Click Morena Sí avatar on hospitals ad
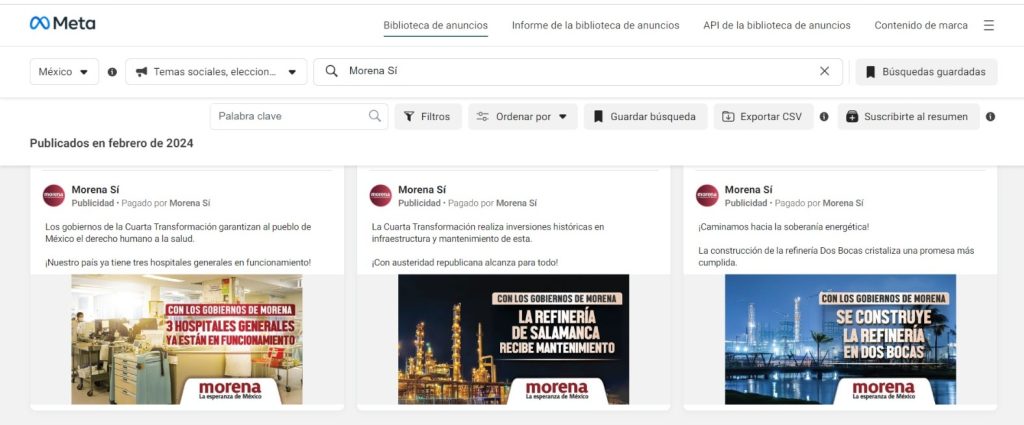Screen dimensions: 1024x425 pyautogui.click(x=54, y=195)
